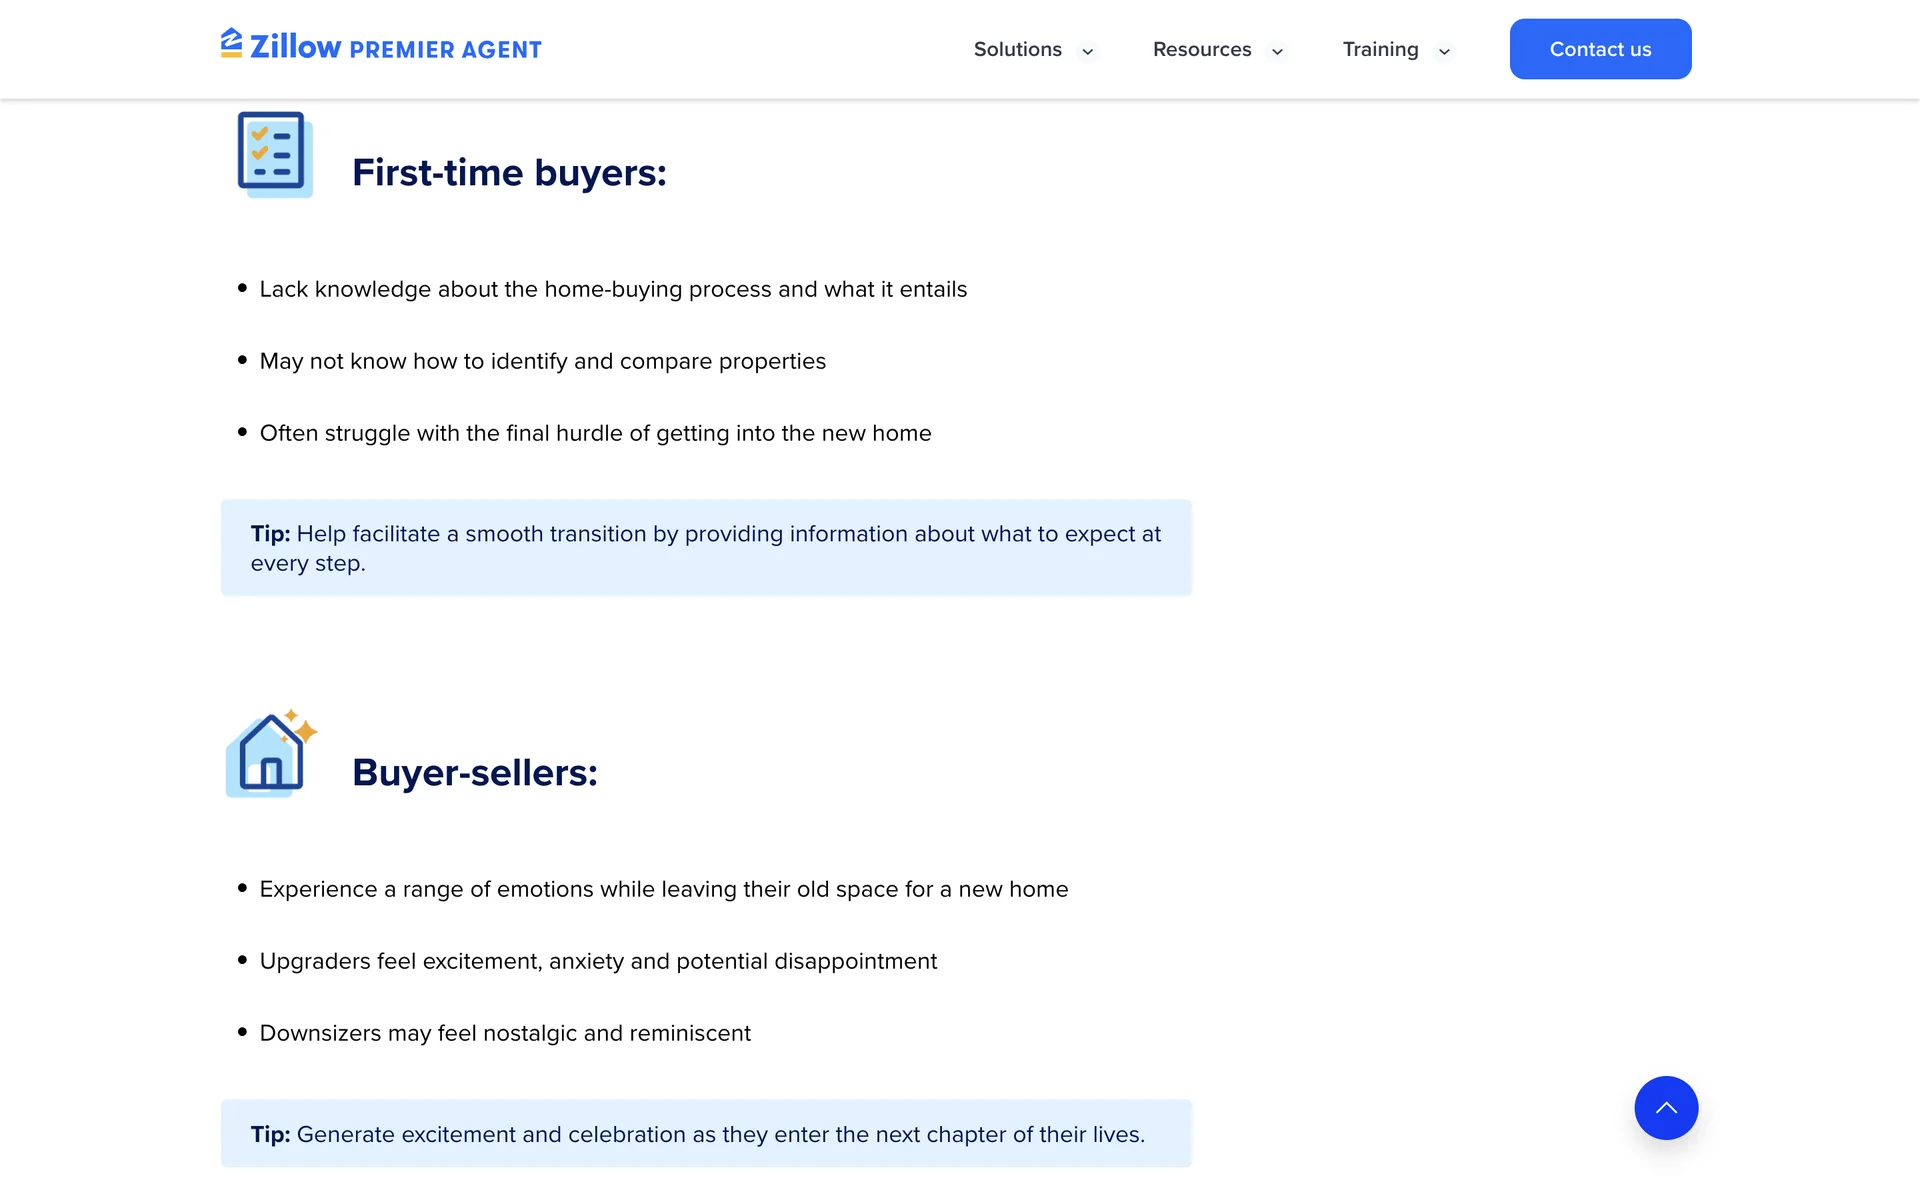Expand the Solutions dropdown chevron

tap(1088, 51)
